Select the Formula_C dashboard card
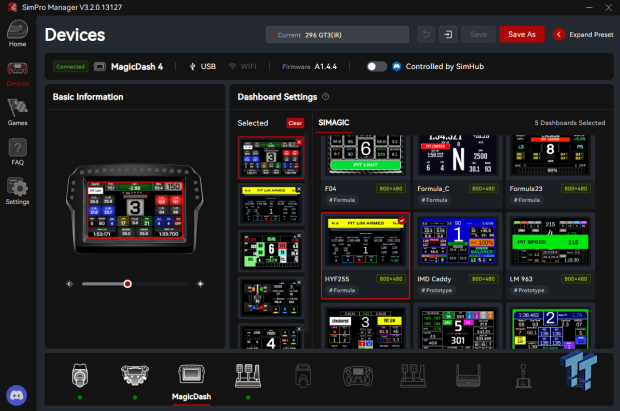 click(x=458, y=172)
